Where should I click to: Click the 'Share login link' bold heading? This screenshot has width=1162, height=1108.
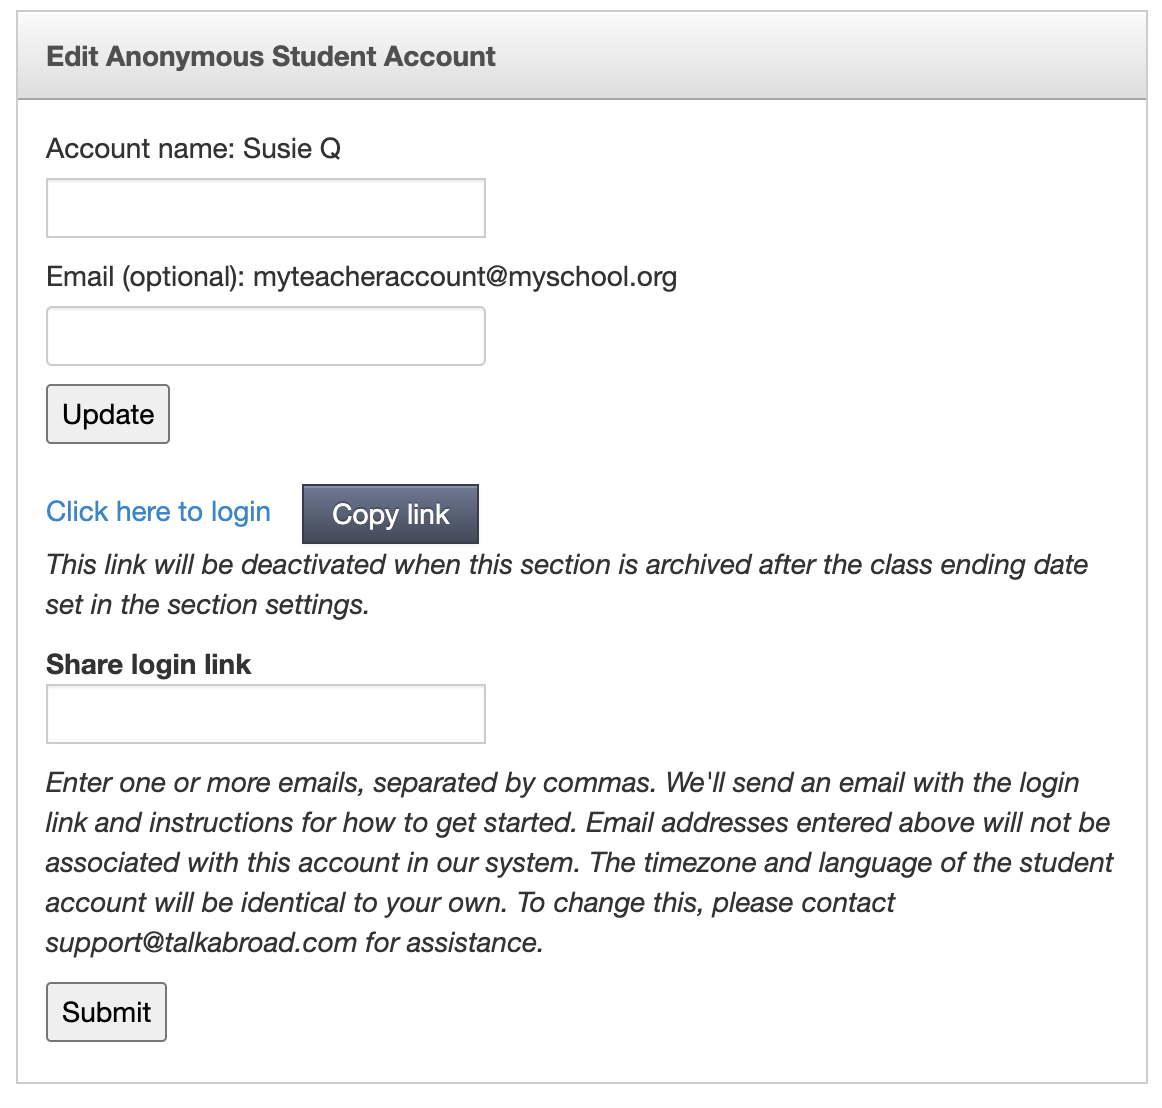148,665
